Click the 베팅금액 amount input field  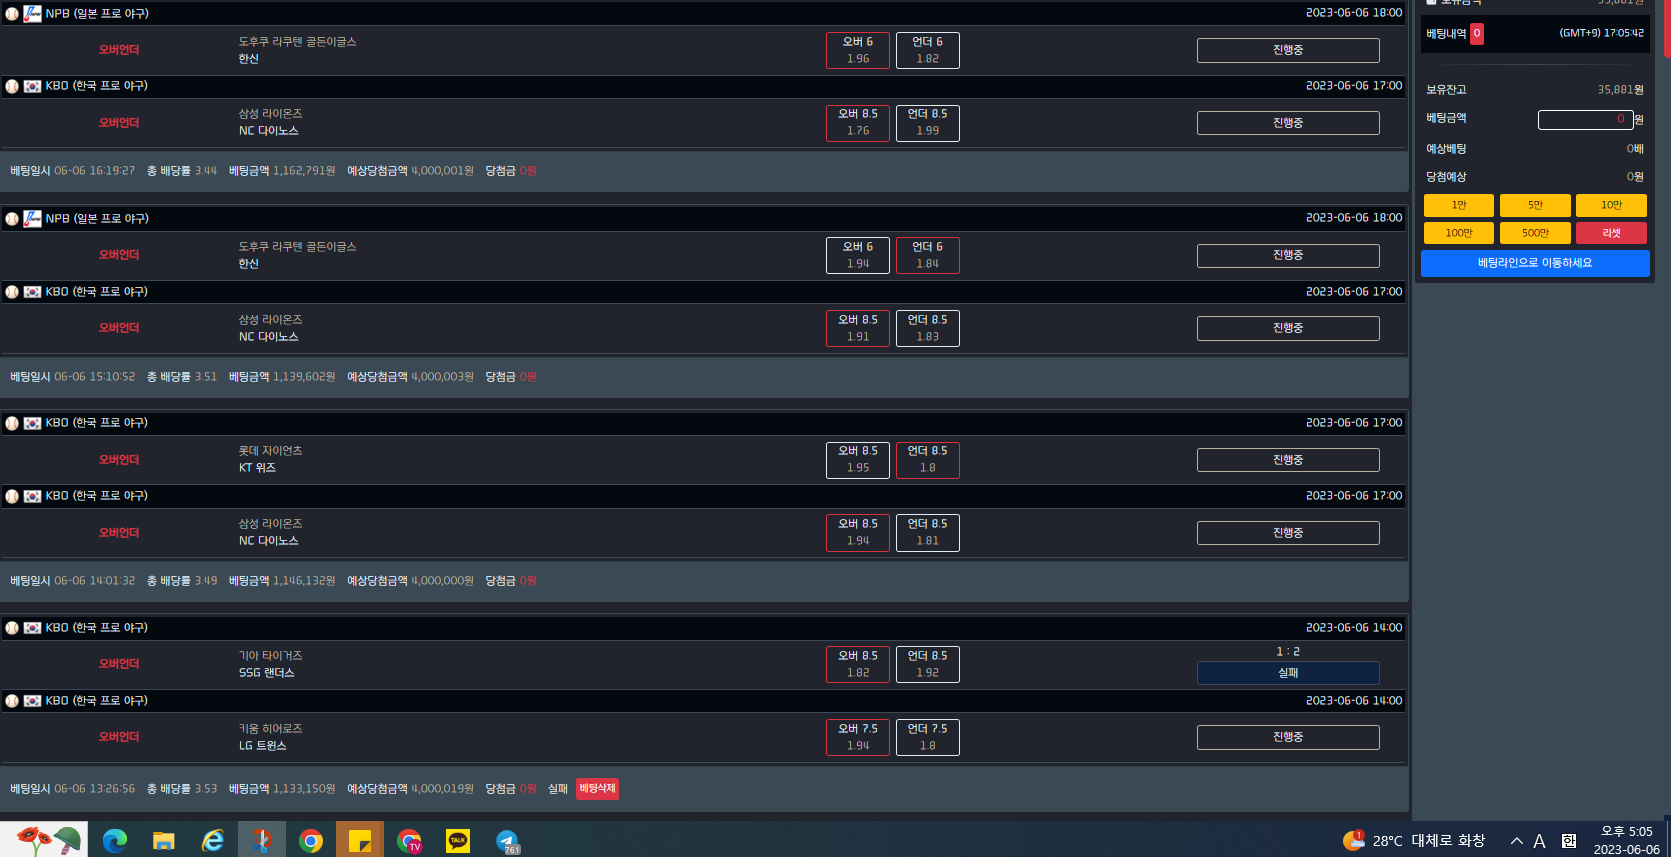click(x=1585, y=119)
